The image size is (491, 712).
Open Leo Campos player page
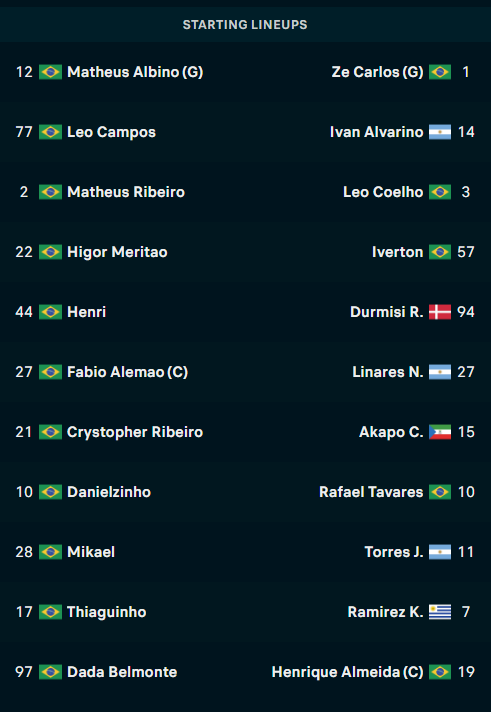(x=111, y=132)
